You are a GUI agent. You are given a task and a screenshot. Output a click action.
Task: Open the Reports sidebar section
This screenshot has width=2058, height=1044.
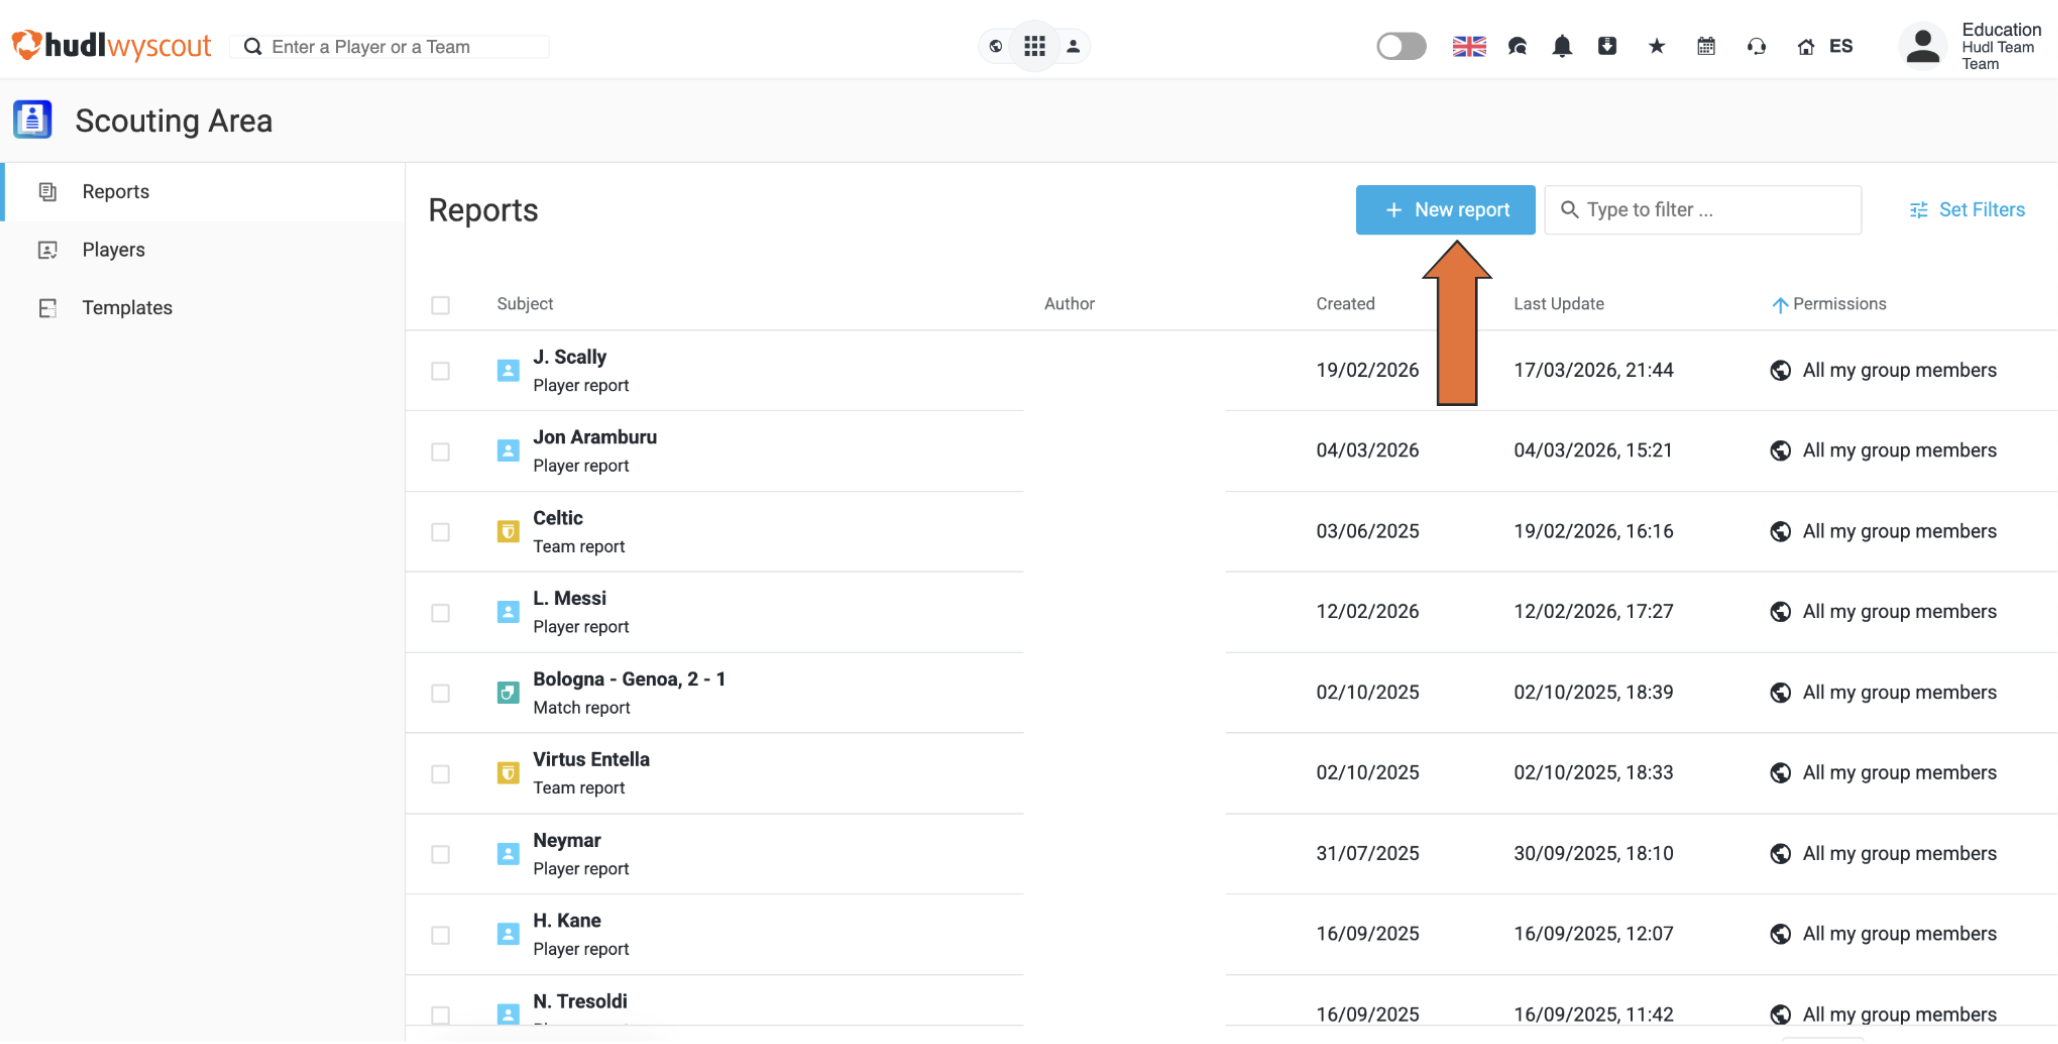click(204, 192)
